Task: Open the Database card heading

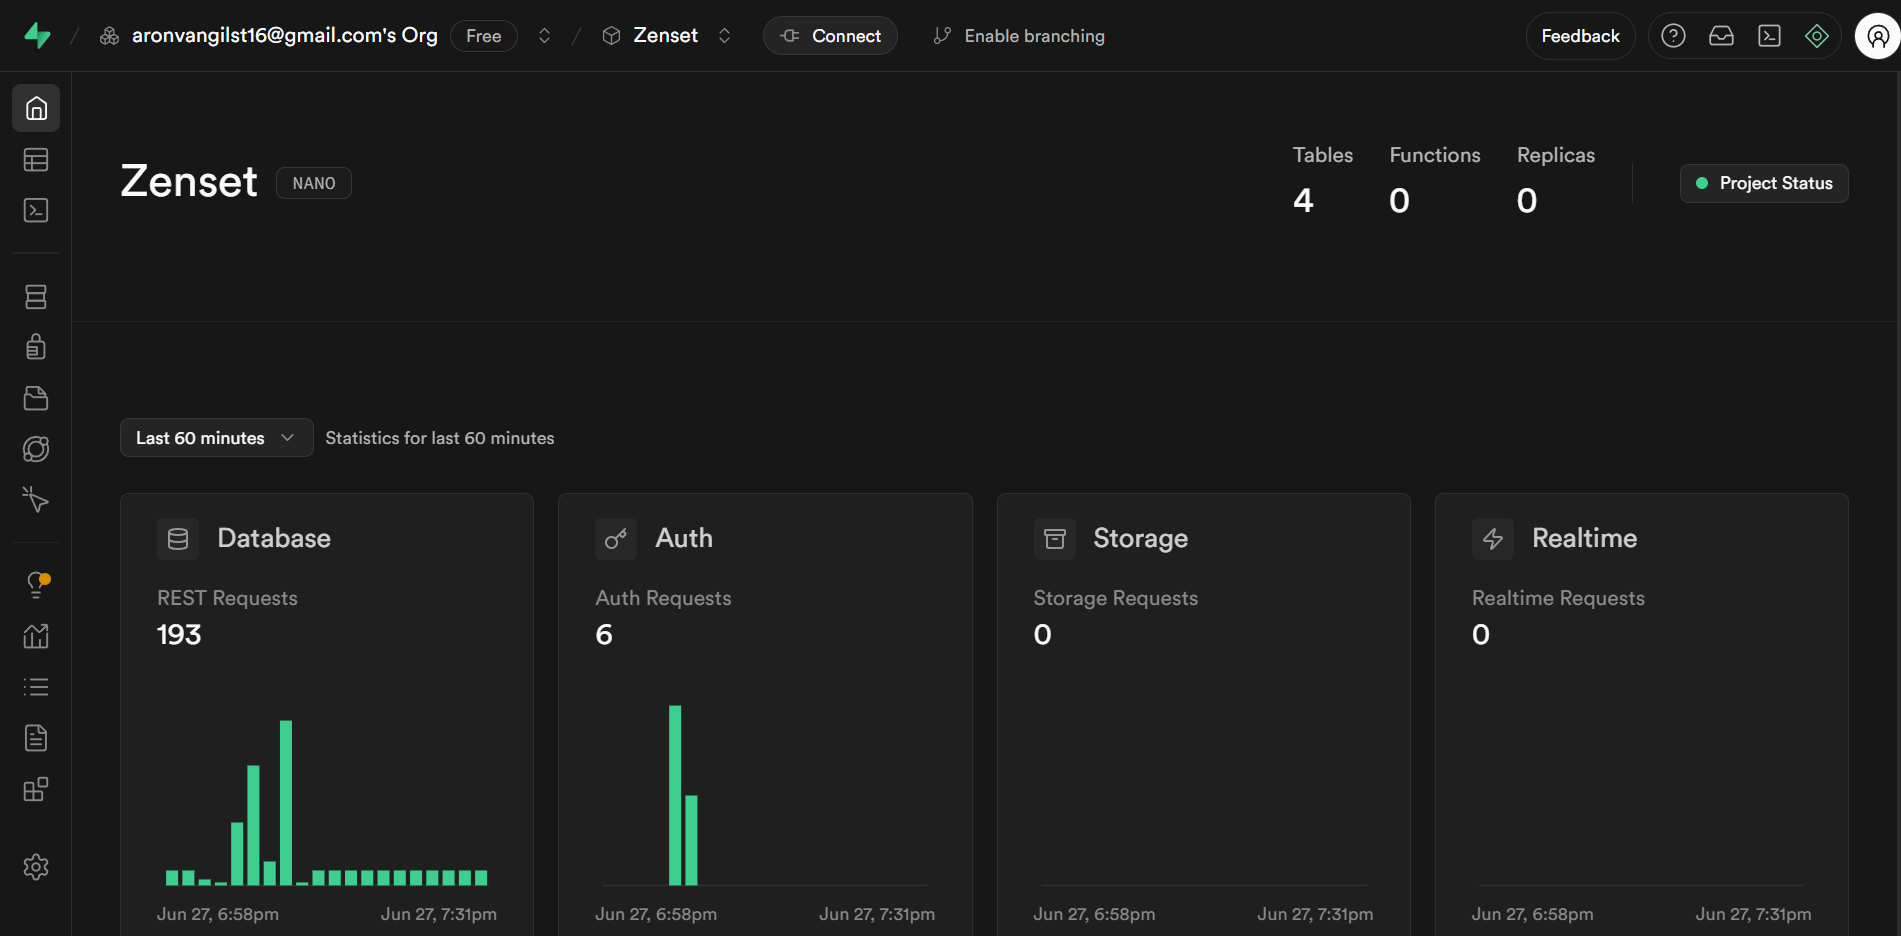Action: pyautogui.click(x=274, y=538)
